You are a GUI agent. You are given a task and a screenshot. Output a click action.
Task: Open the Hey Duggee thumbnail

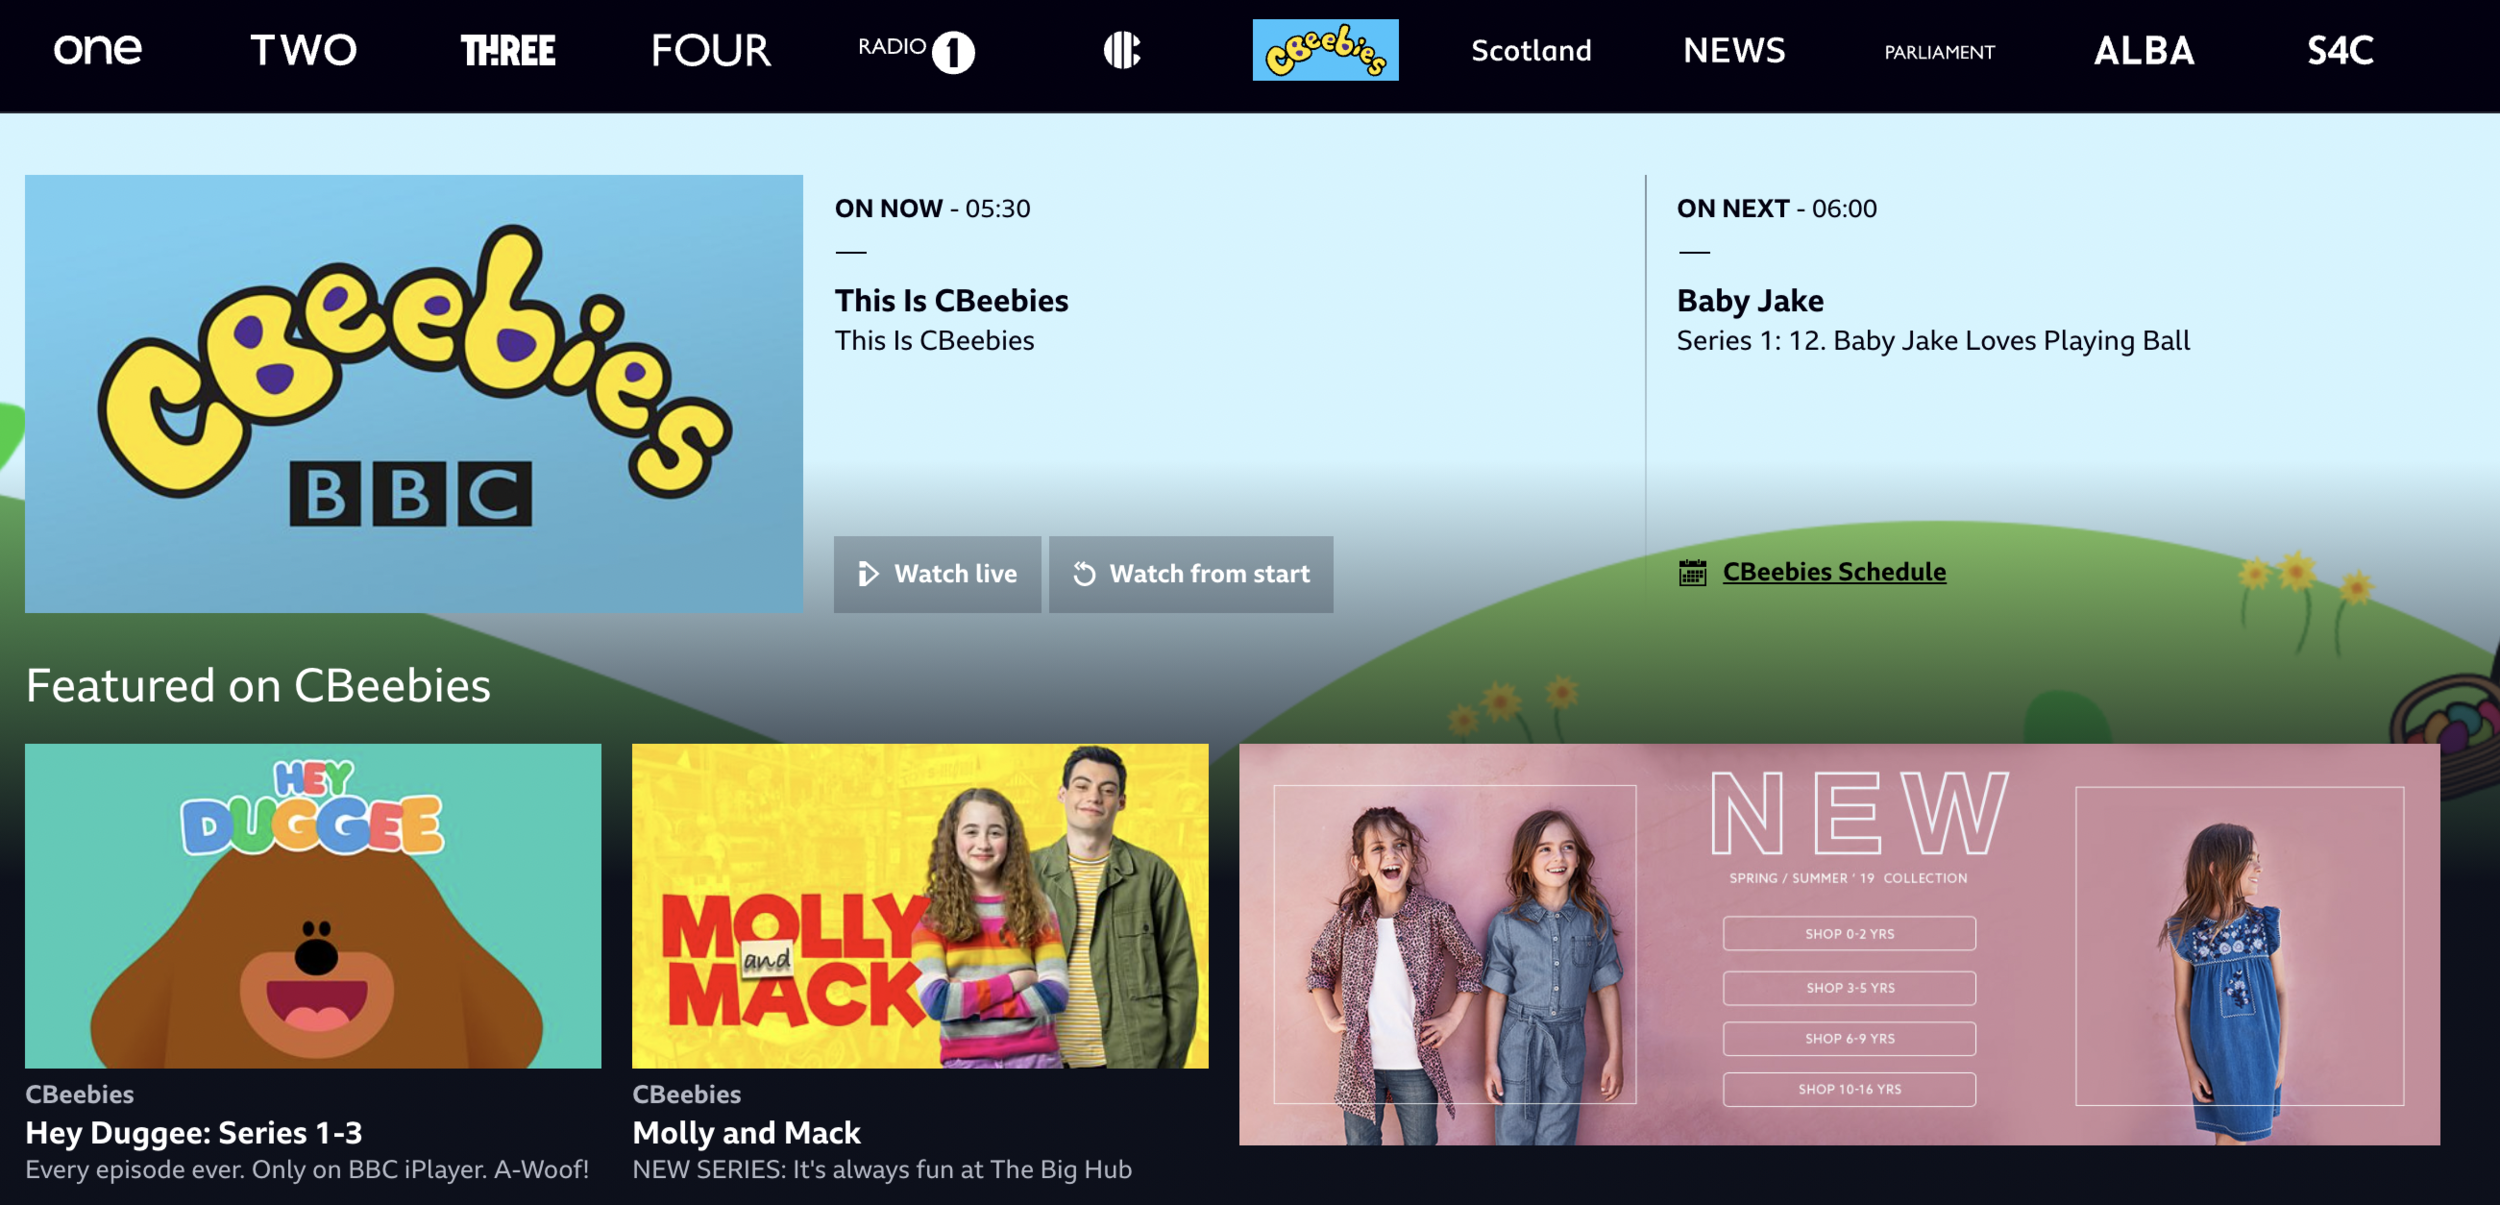(313, 905)
